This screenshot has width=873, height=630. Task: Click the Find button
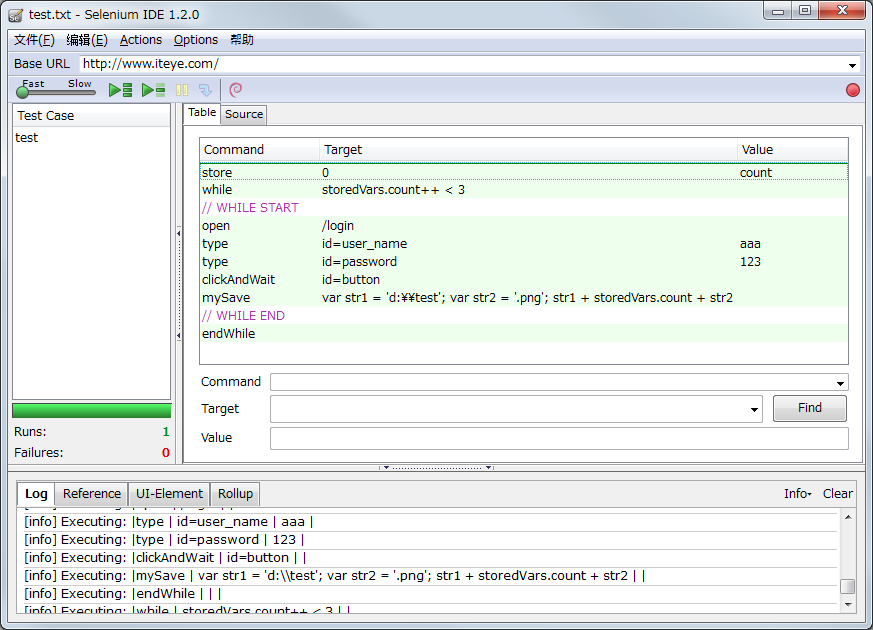click(x=809, y=408)
